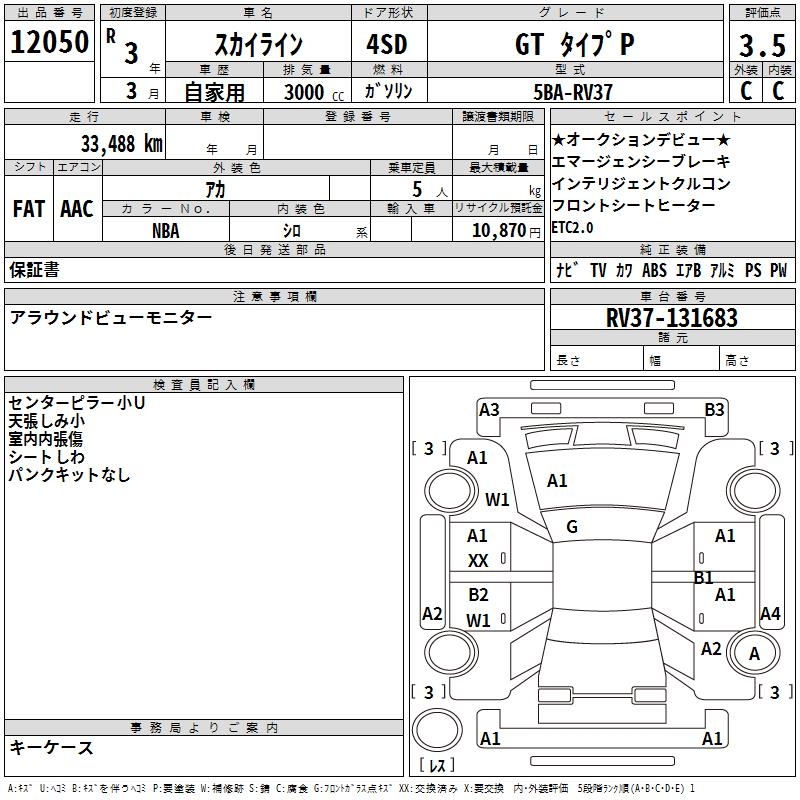Select inspector note 天張しみ小

click(46, 421)
